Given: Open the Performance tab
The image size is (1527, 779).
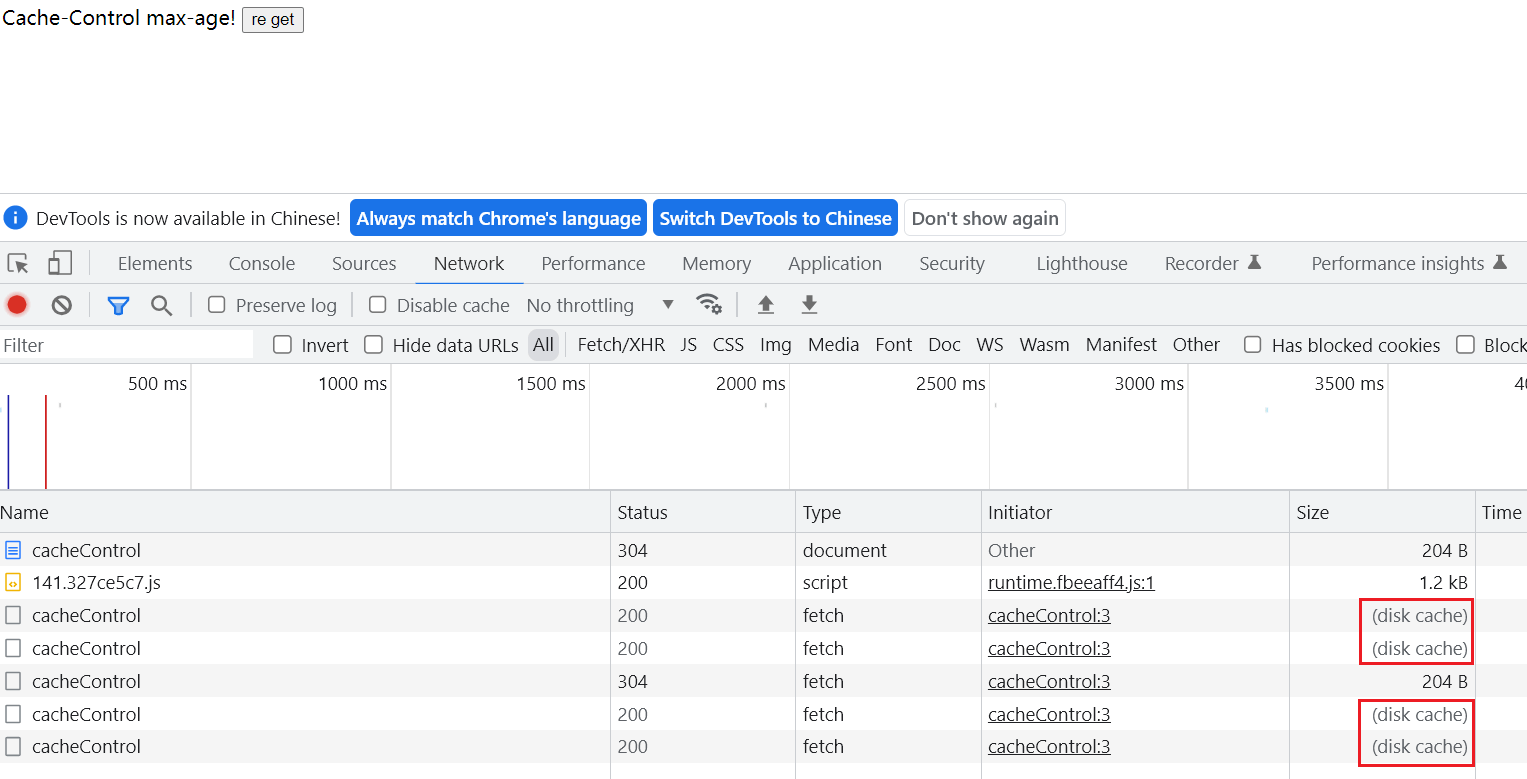Looking at the screenshot, I should (x=593, y=263).
